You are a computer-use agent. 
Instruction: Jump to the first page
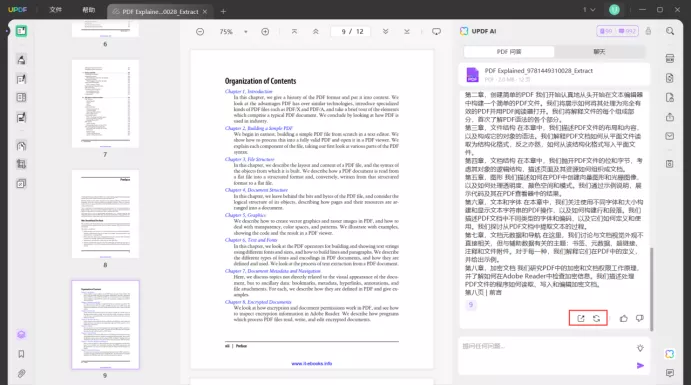pyautogui.click(x=294, y=32)
